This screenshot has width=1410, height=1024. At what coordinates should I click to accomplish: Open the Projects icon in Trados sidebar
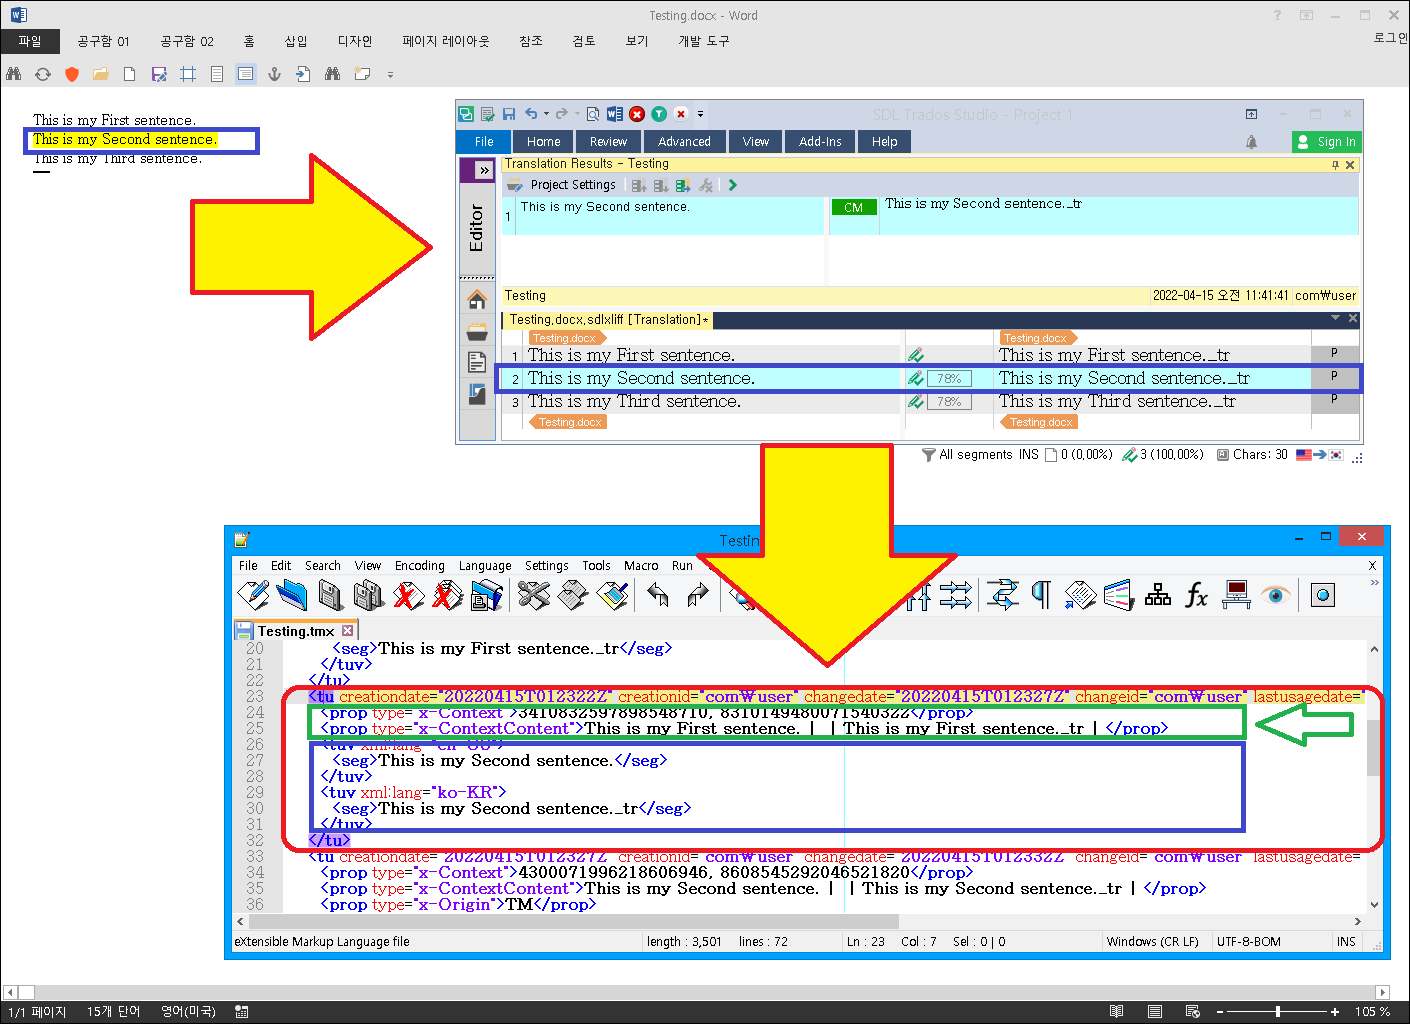click(x=477, y=331)
